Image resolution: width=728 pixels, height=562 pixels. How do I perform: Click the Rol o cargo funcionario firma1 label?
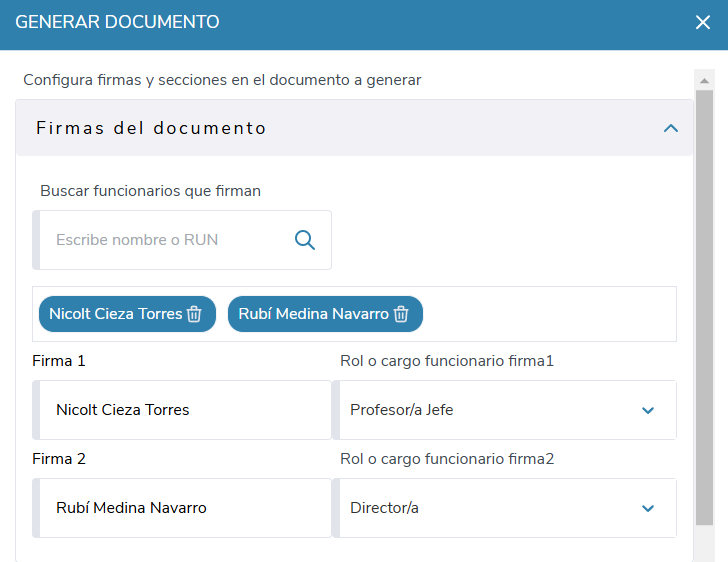coord(447,361)
